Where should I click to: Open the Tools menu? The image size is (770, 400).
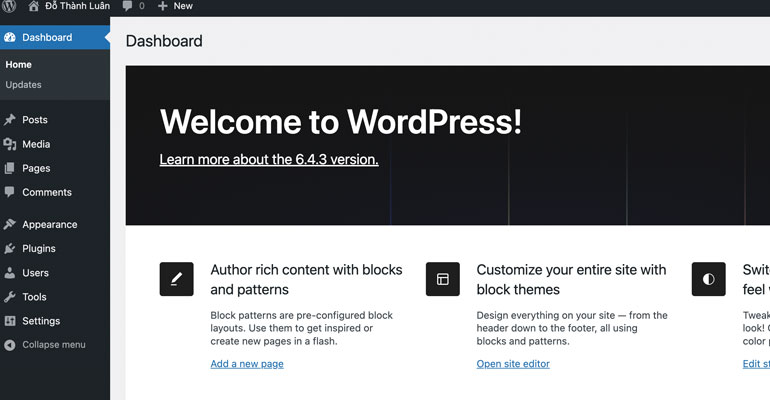[x=55, y=297]
